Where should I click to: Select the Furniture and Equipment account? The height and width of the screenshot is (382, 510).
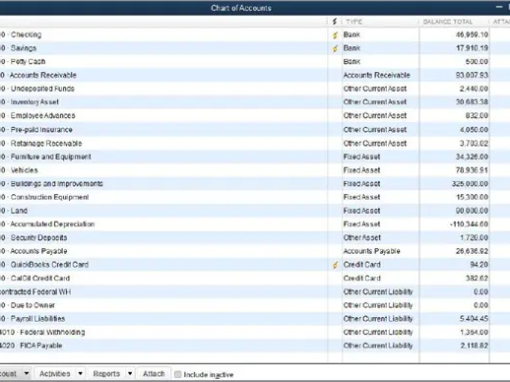click(51, 157)
